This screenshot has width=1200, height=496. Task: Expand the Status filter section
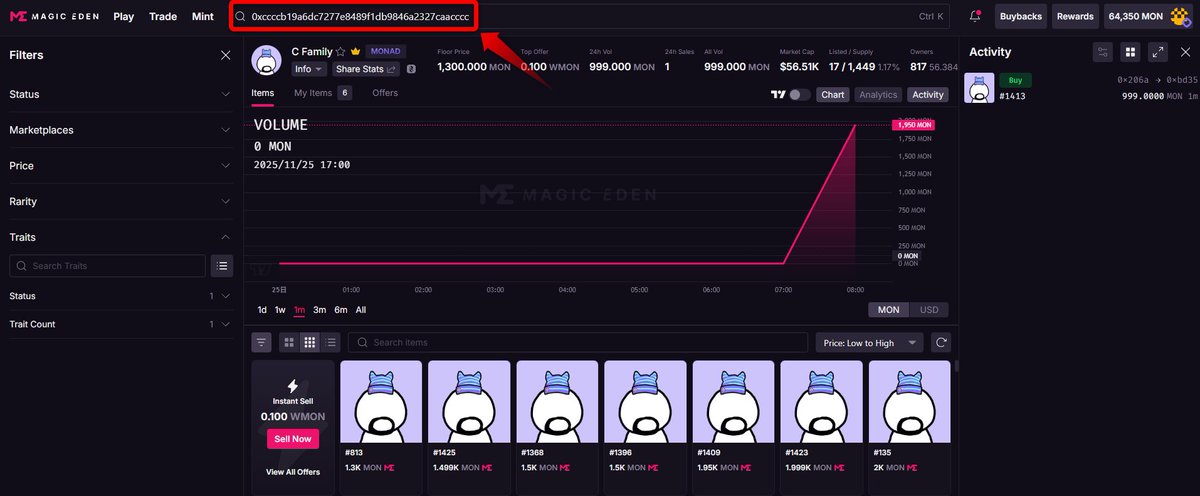[x=120, y=94]
